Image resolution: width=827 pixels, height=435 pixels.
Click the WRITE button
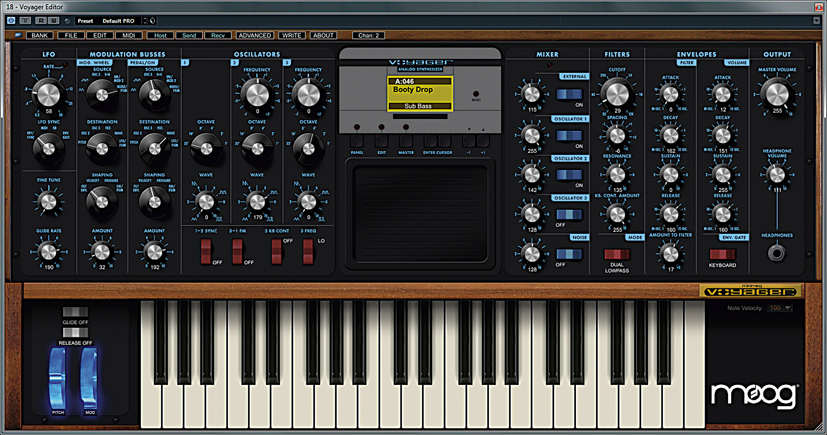(x=291, y=35)
